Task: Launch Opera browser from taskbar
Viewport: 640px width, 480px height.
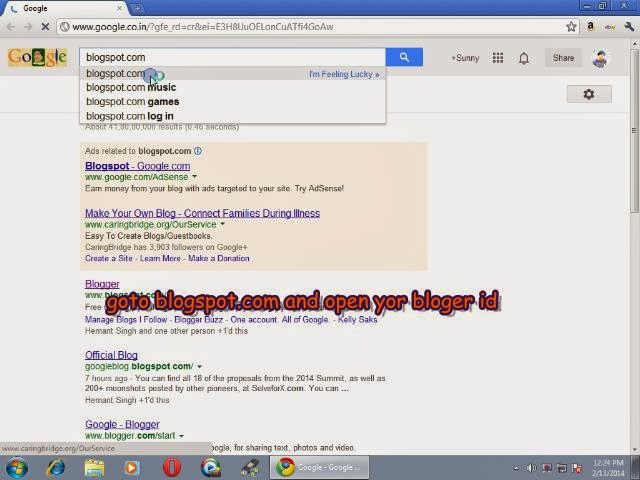Action: tap(172, 467)
